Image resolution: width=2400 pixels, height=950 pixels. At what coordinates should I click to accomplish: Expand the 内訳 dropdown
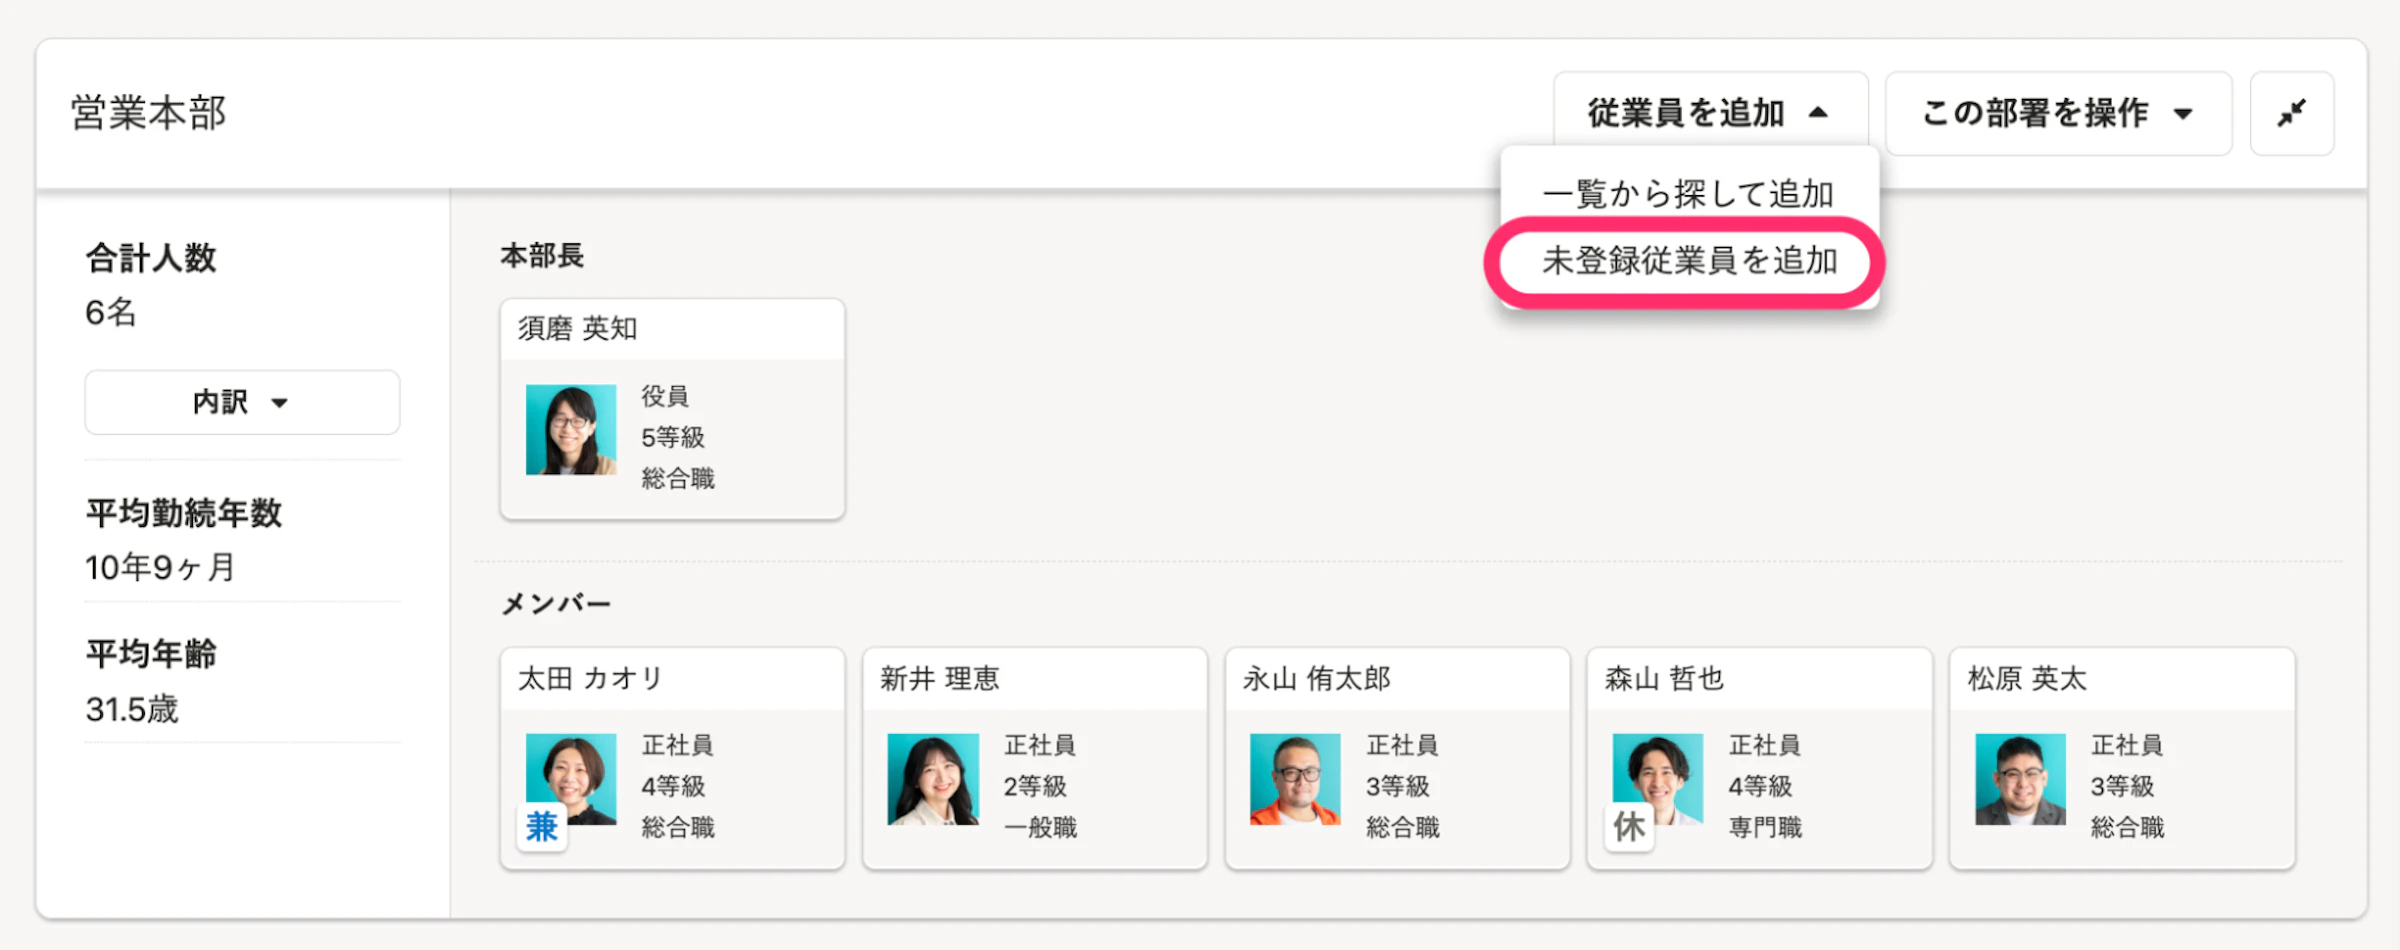coord(242,402)
